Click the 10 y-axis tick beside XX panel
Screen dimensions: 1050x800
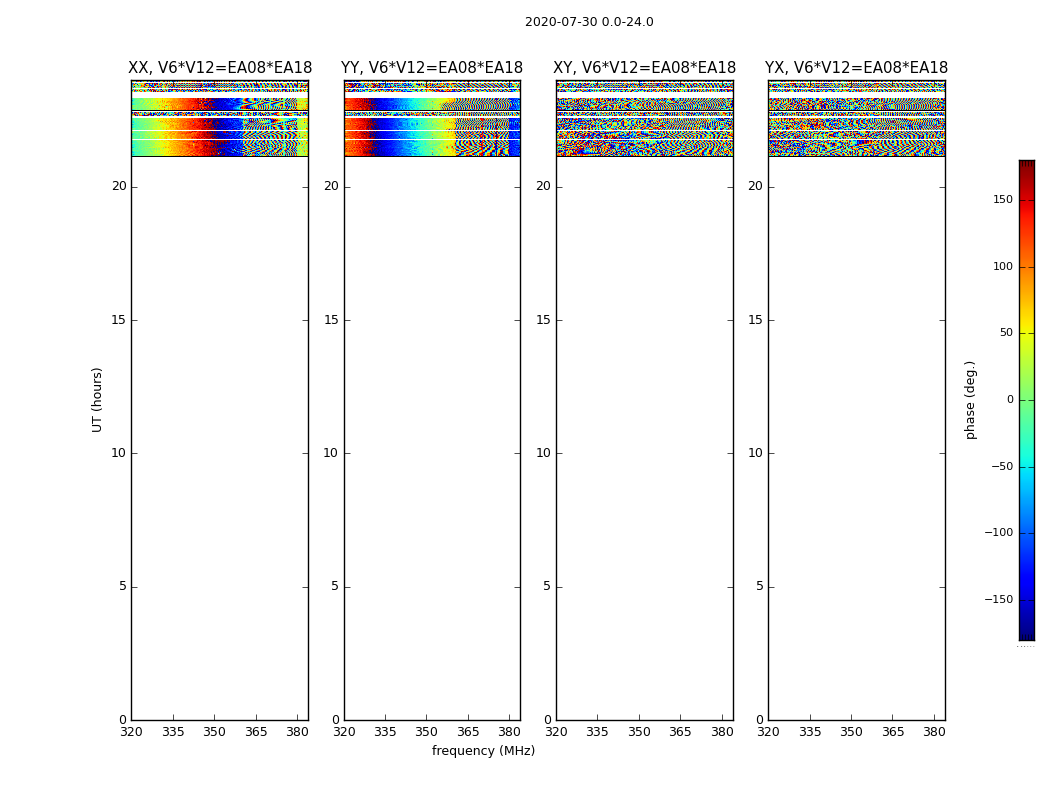pos(118,453)
